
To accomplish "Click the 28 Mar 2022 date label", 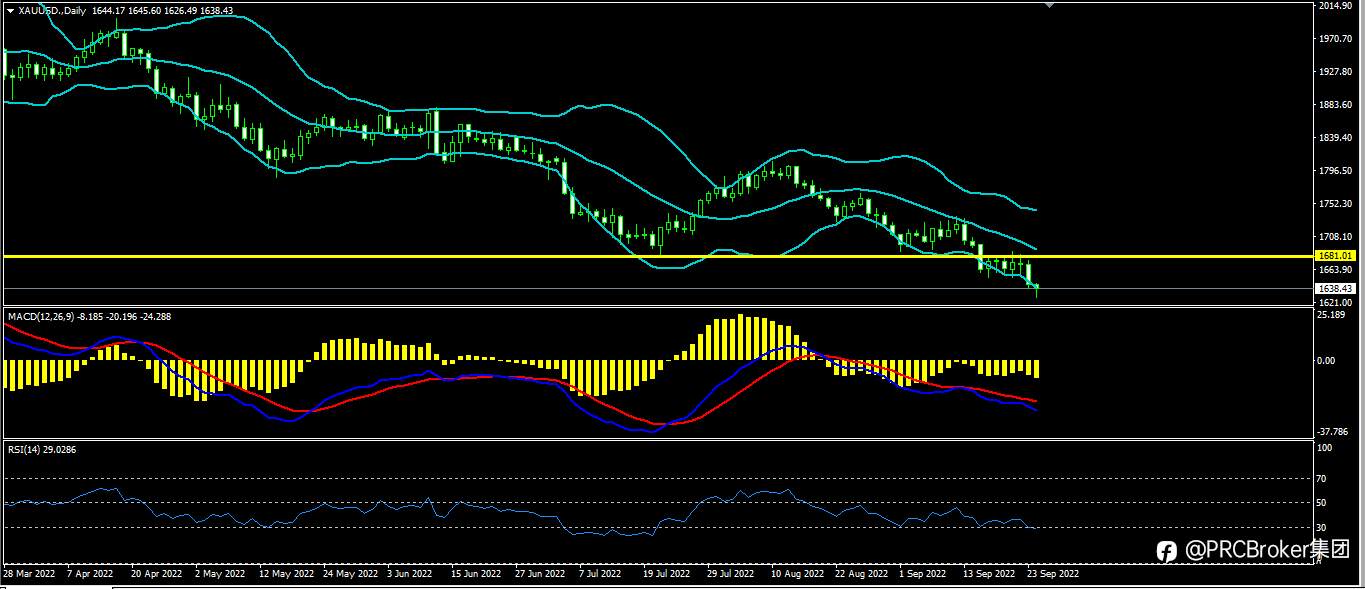I will (x=27, y=575).
